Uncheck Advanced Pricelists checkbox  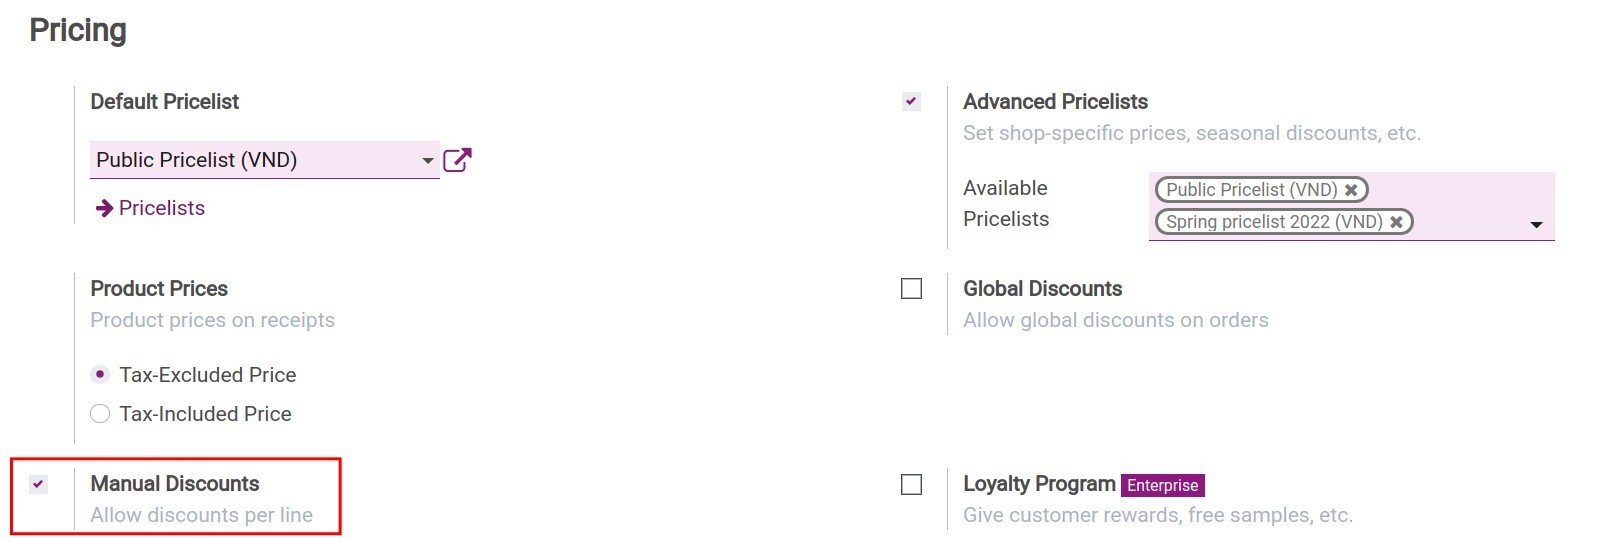(x=911, y=101)
